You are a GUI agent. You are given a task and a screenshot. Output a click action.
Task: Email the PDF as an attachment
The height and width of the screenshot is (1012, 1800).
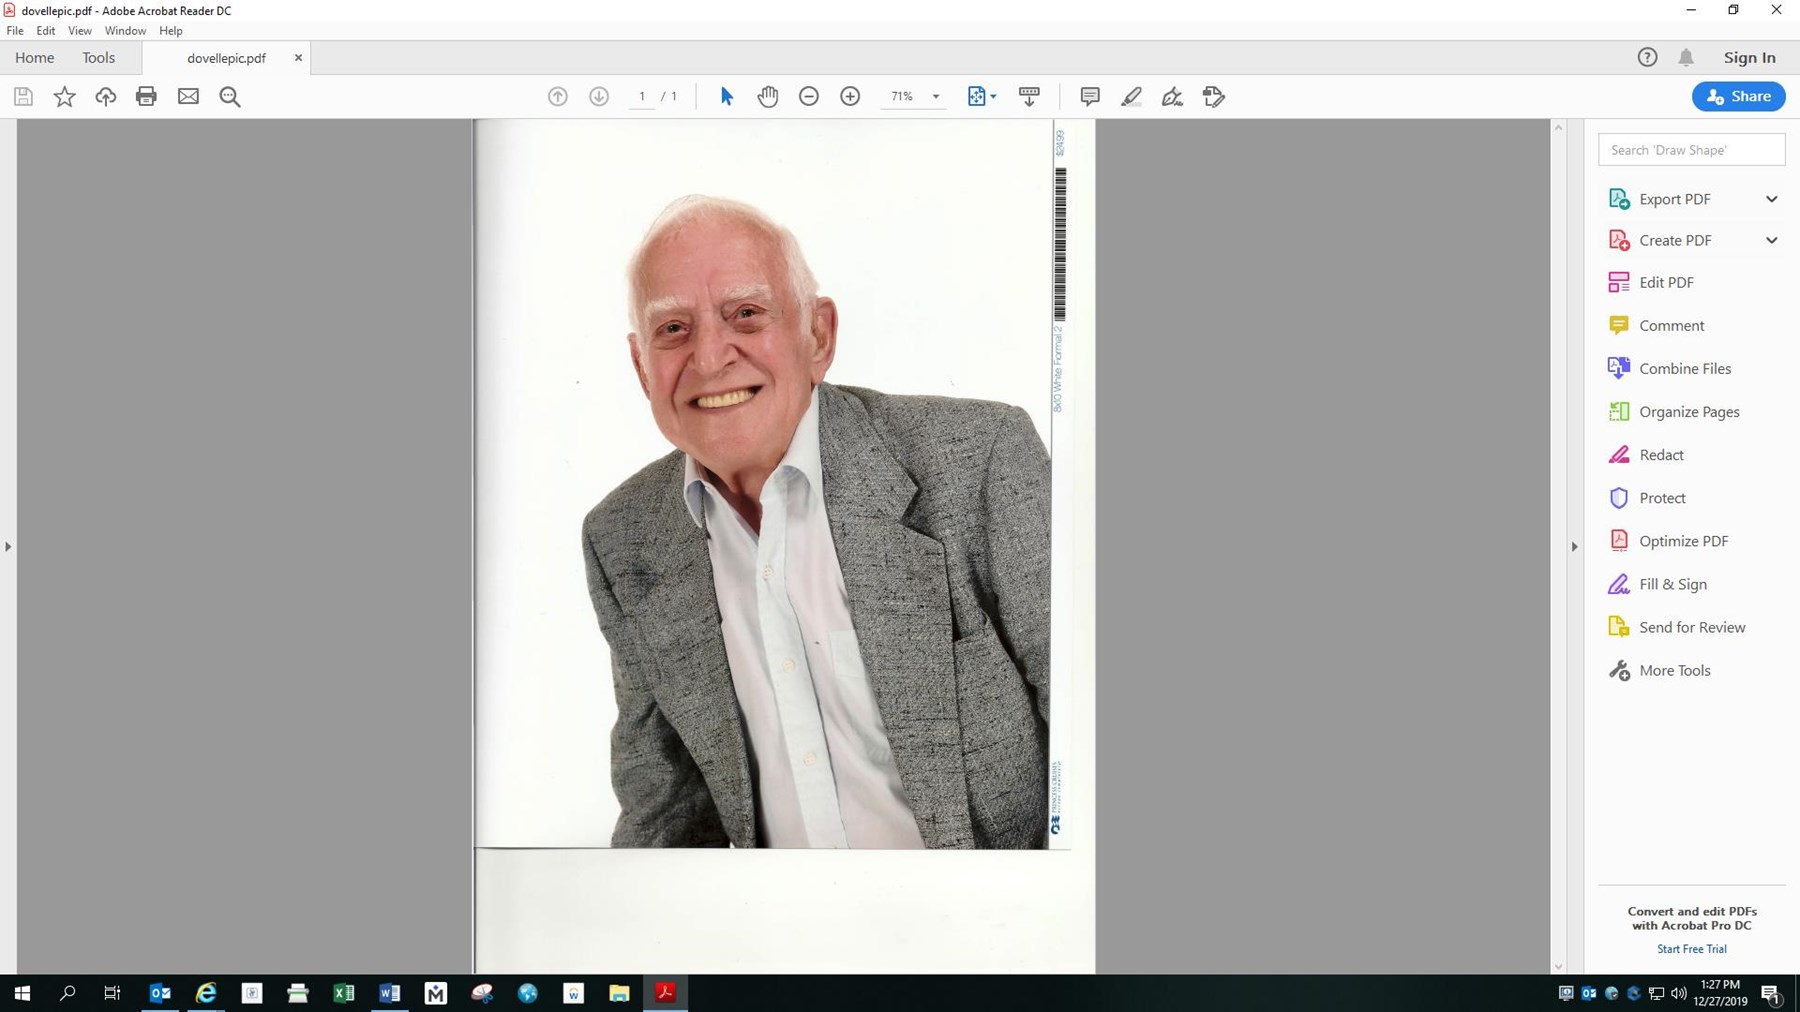point(188,96)
